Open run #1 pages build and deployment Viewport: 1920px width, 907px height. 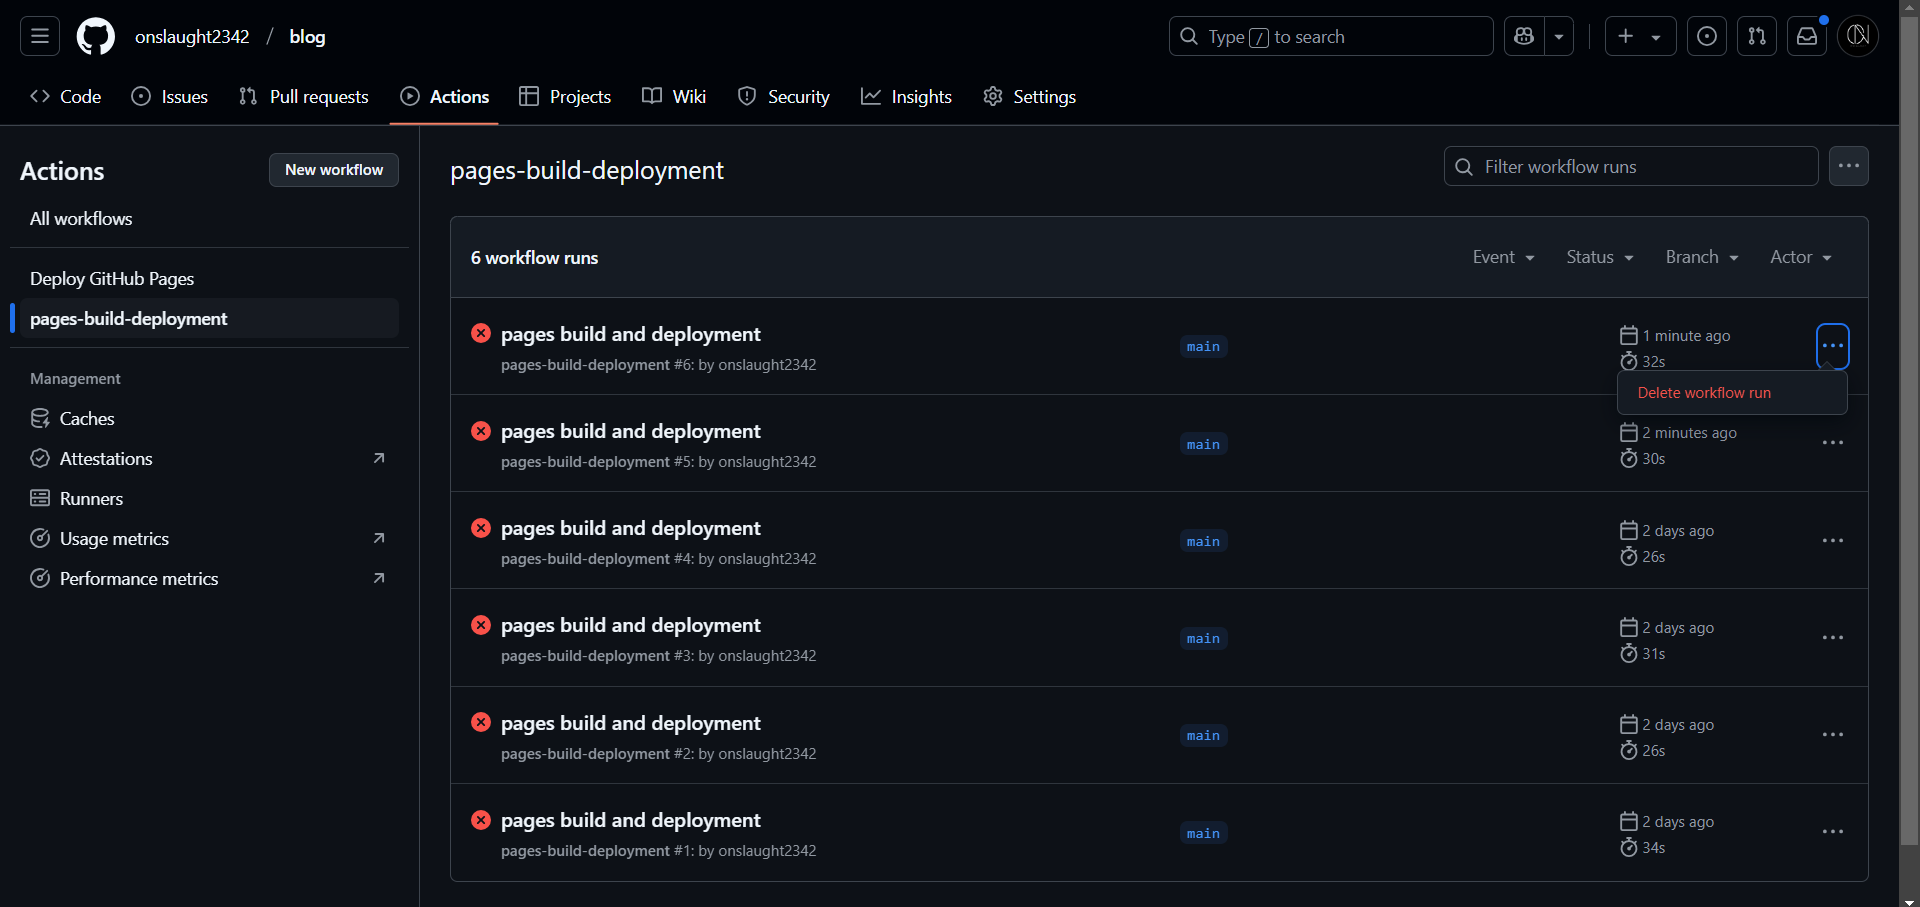[x=630, y=820]
